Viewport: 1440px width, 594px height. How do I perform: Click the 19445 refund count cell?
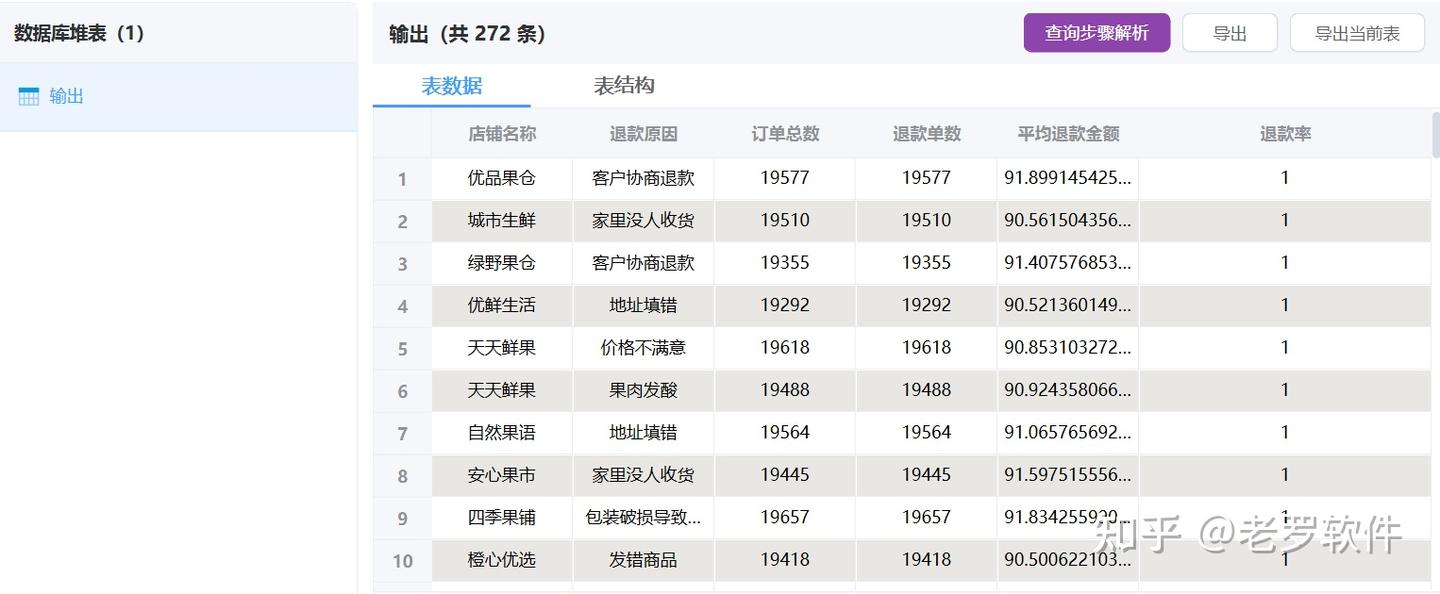tap(927, 475)
